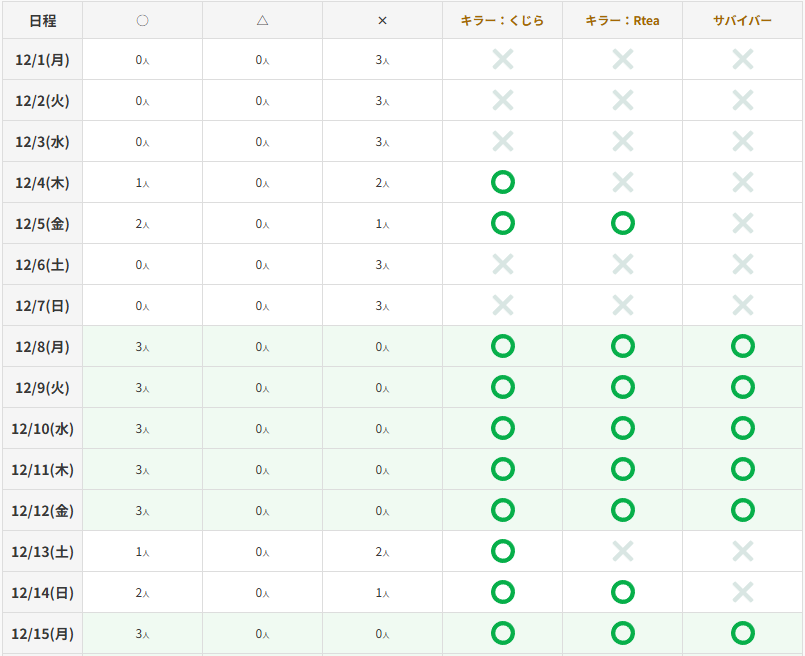
Task: Select the 12/15(月) date row header
Action: pos(43,634)
